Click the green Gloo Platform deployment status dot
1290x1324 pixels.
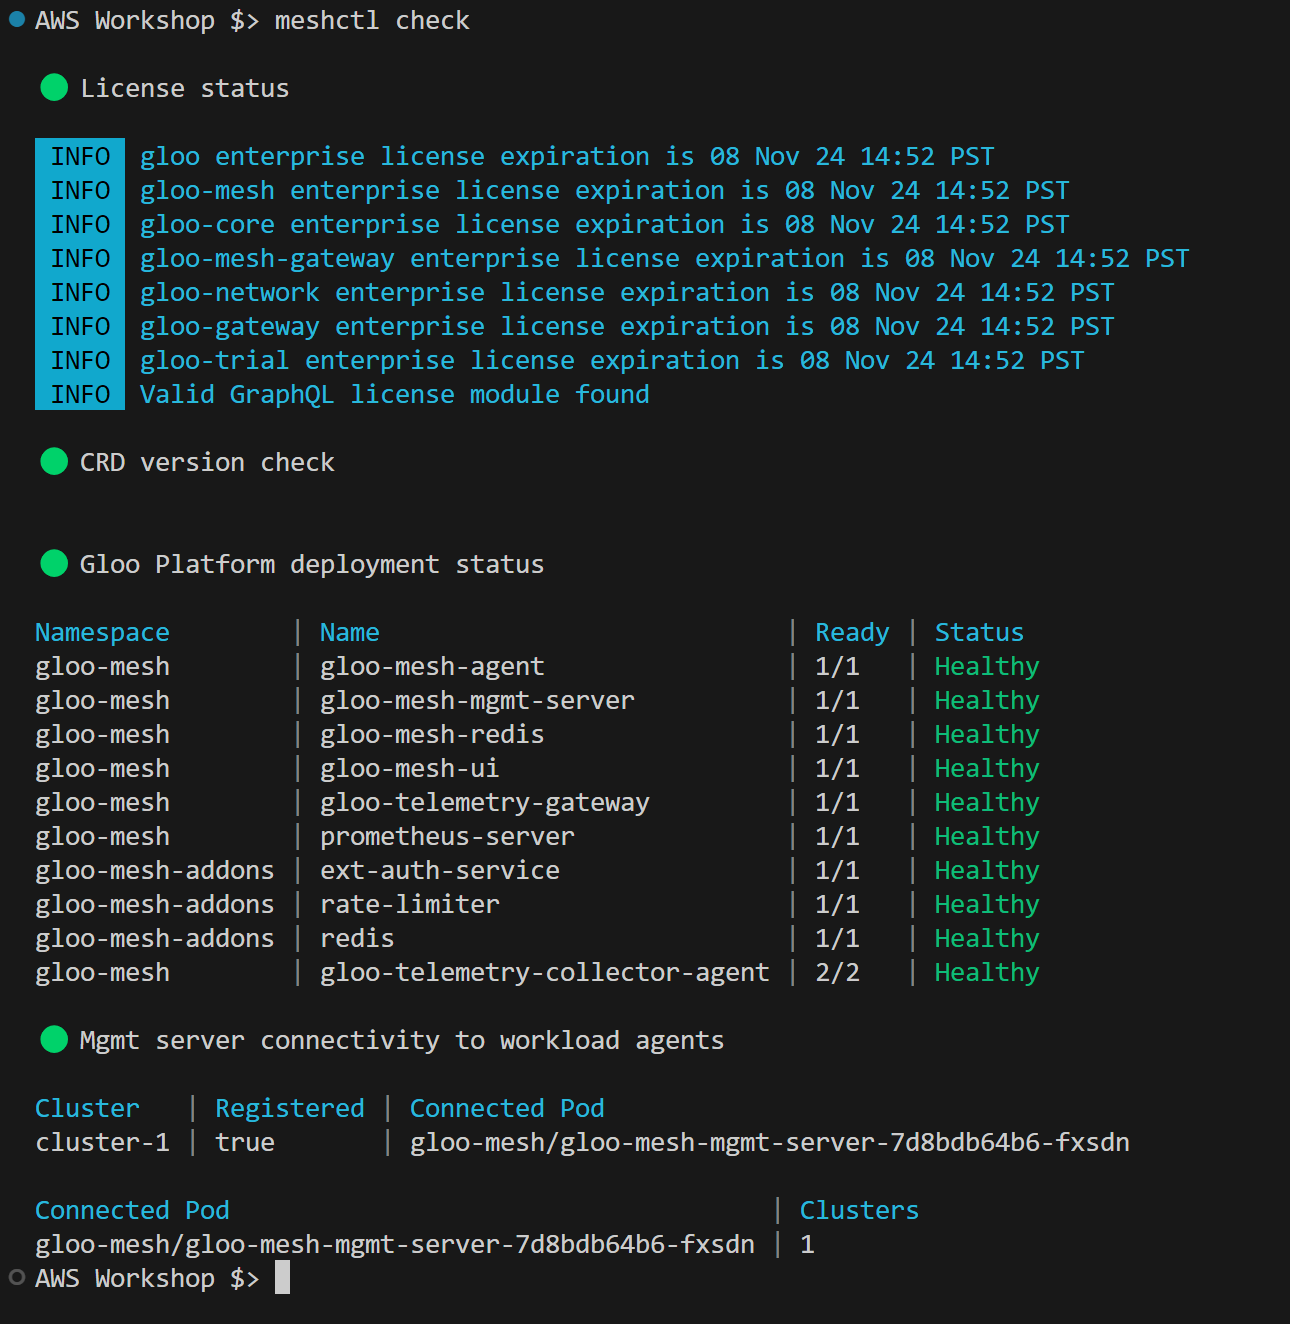coord(54,564)
